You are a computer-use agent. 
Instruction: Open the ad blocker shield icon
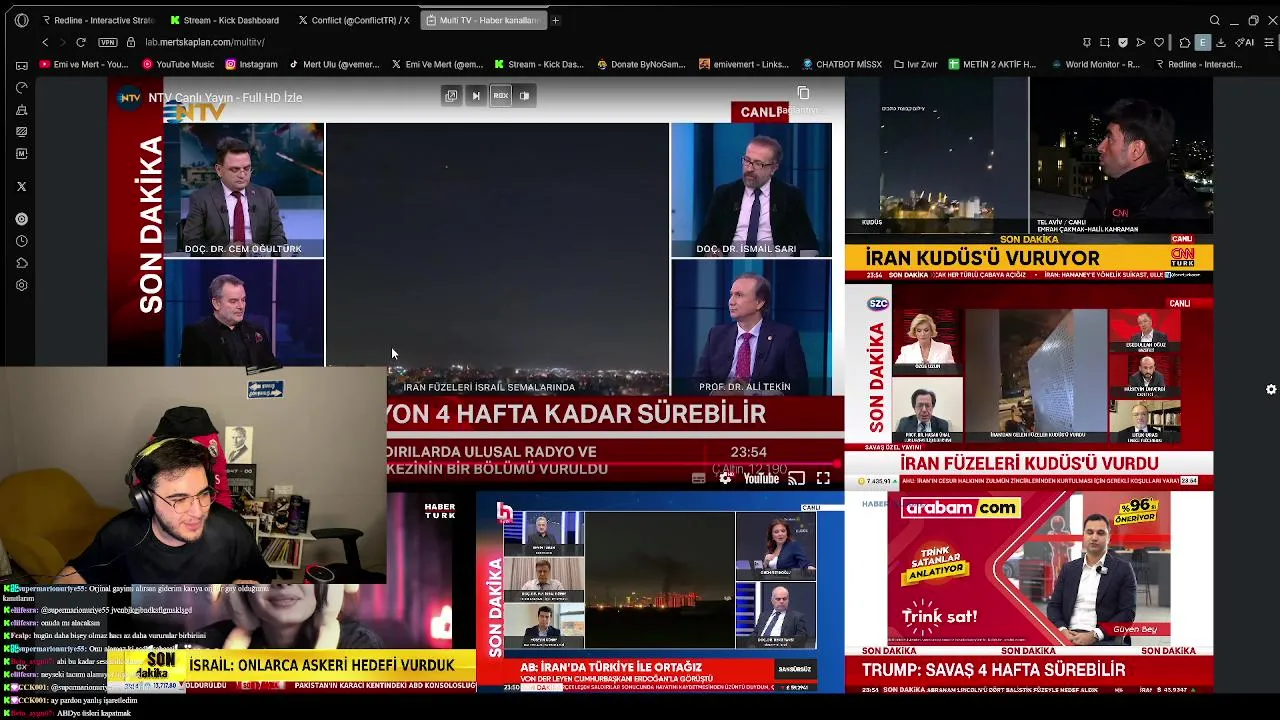click(x=1123, y=42)
